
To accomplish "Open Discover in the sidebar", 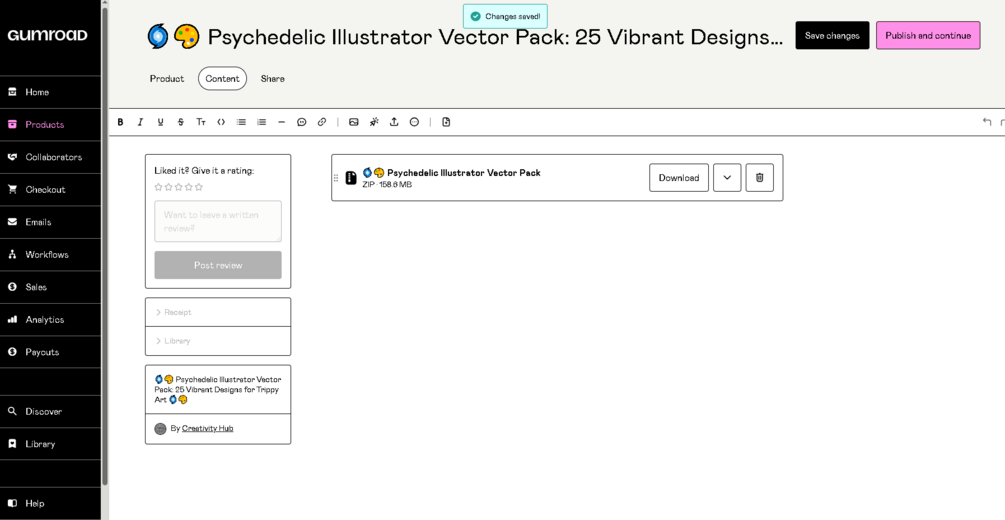I will coord(50,412).
